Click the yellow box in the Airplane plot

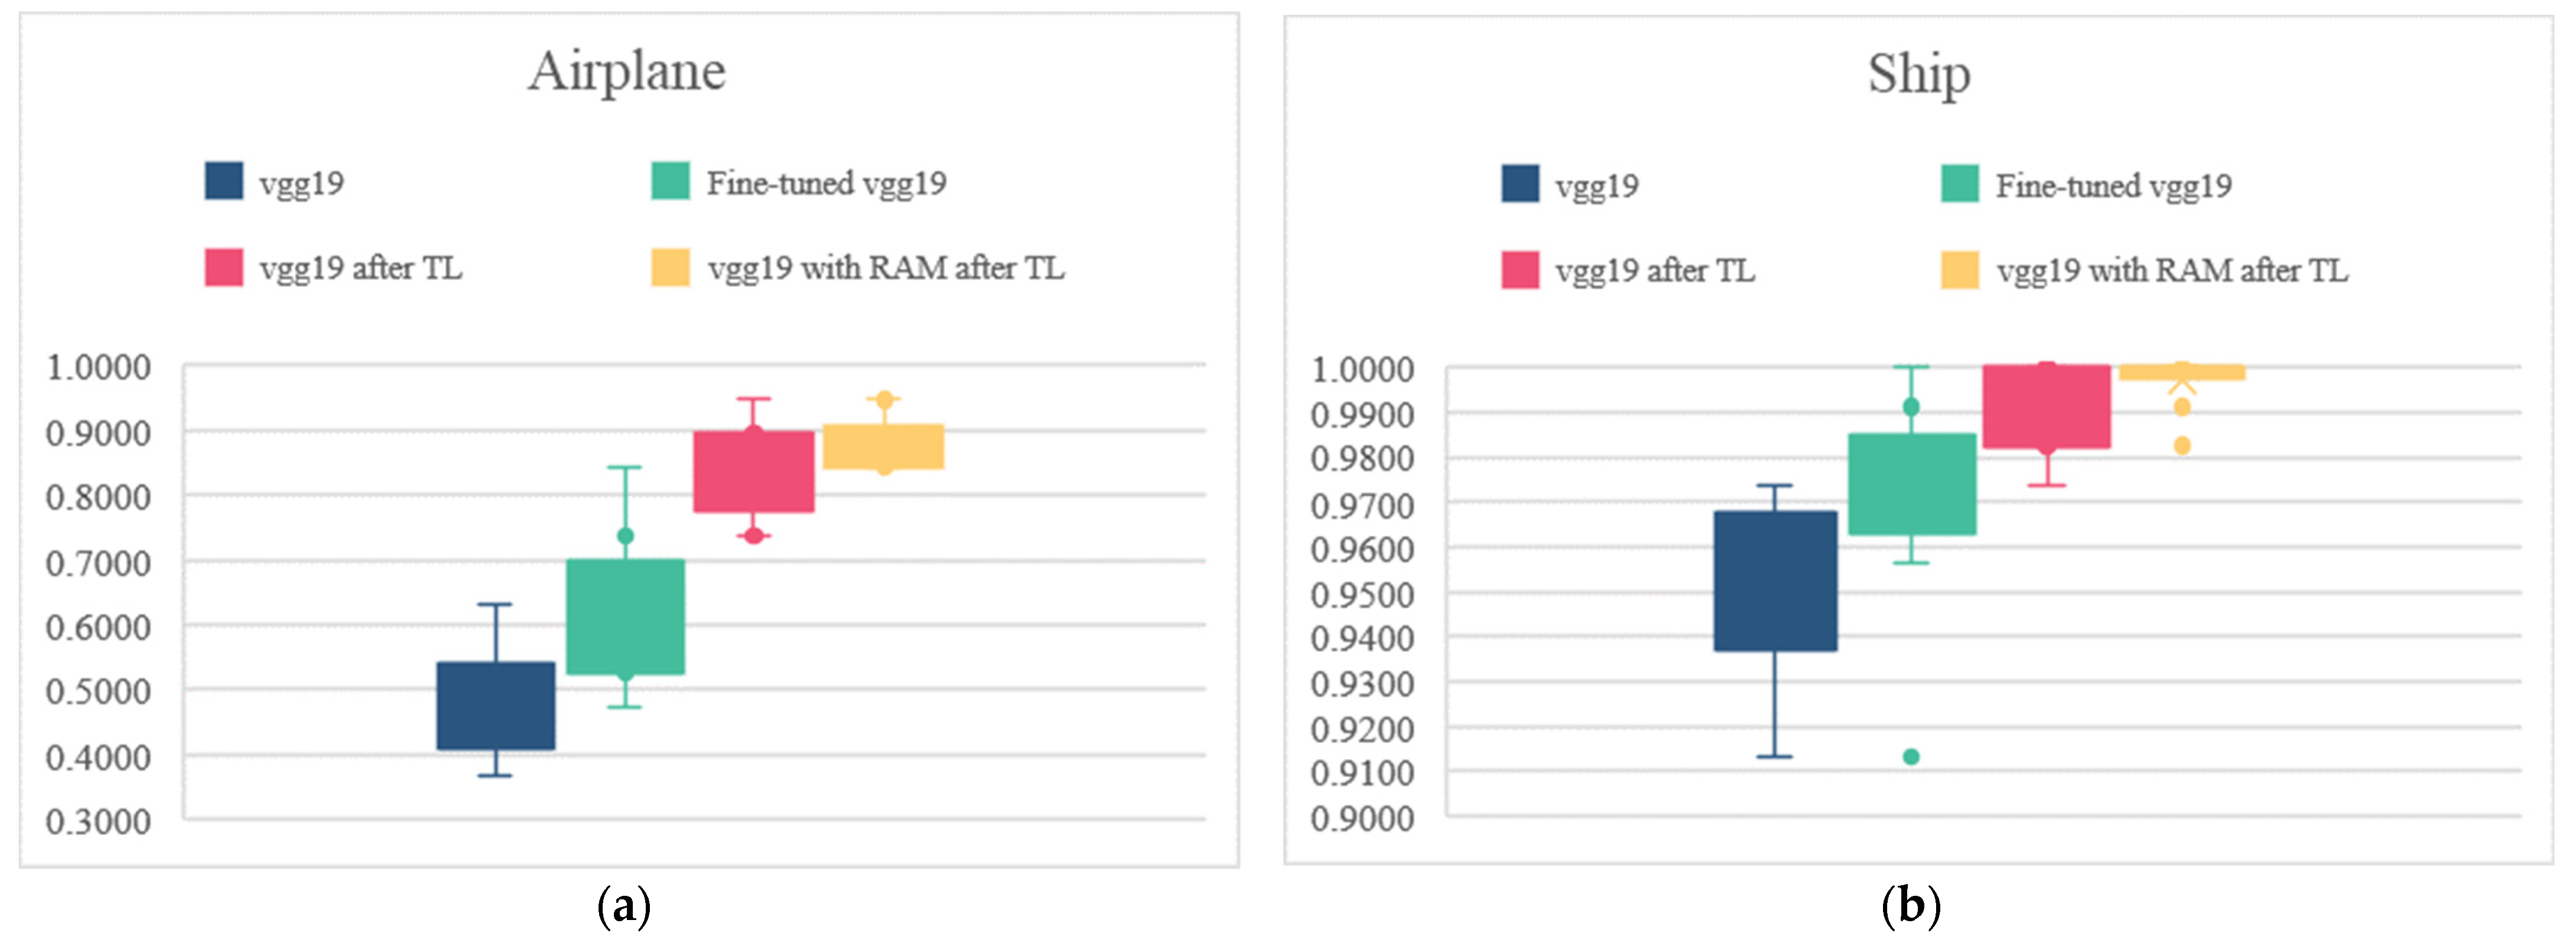884,446
